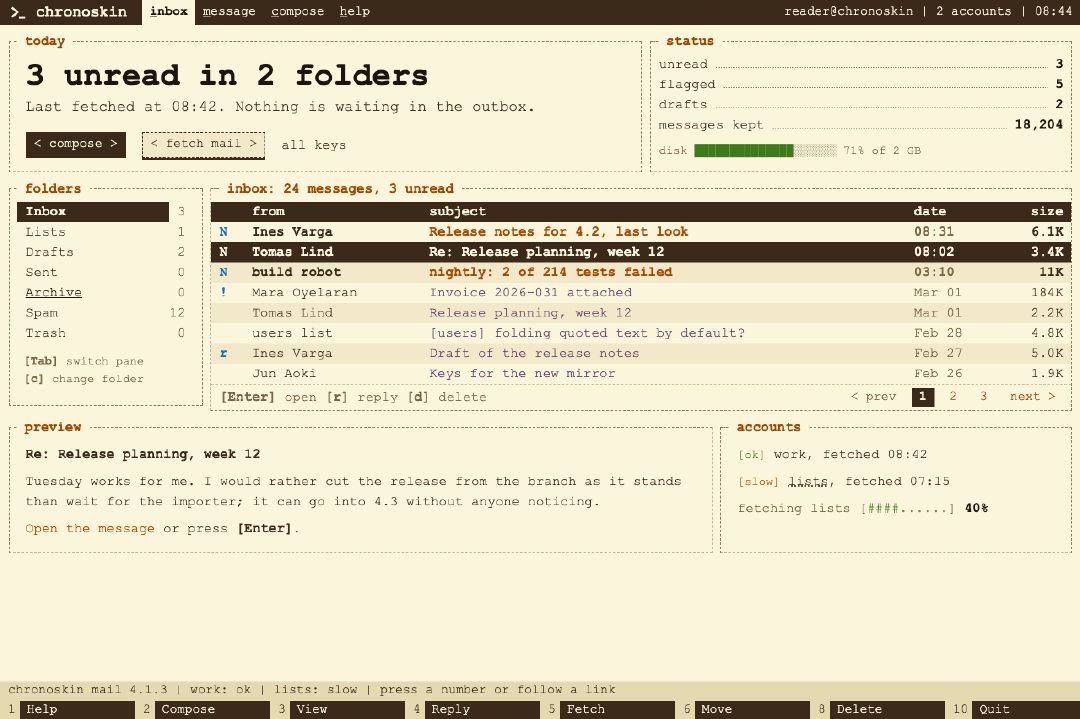The image size is (1080, 719).
Task: Sort messages by from column
Action: (268, 211)
